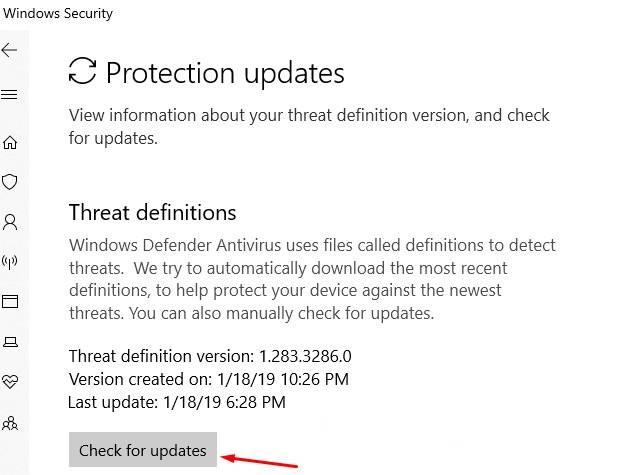Click the back arrow in the sidebar
This screenshot has width=623, height=475.
point(10,49)
